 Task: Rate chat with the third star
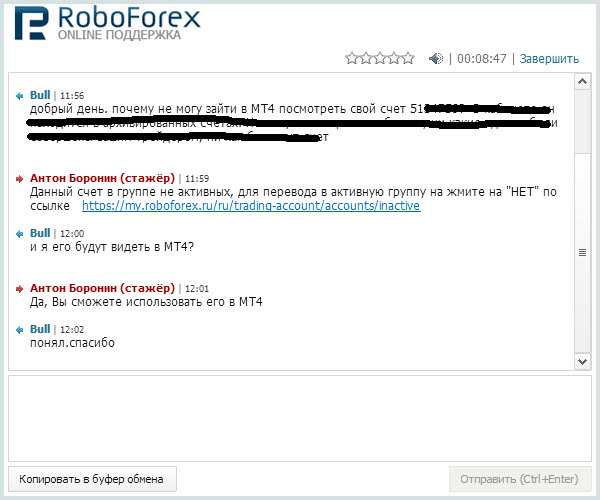[380, 58]
